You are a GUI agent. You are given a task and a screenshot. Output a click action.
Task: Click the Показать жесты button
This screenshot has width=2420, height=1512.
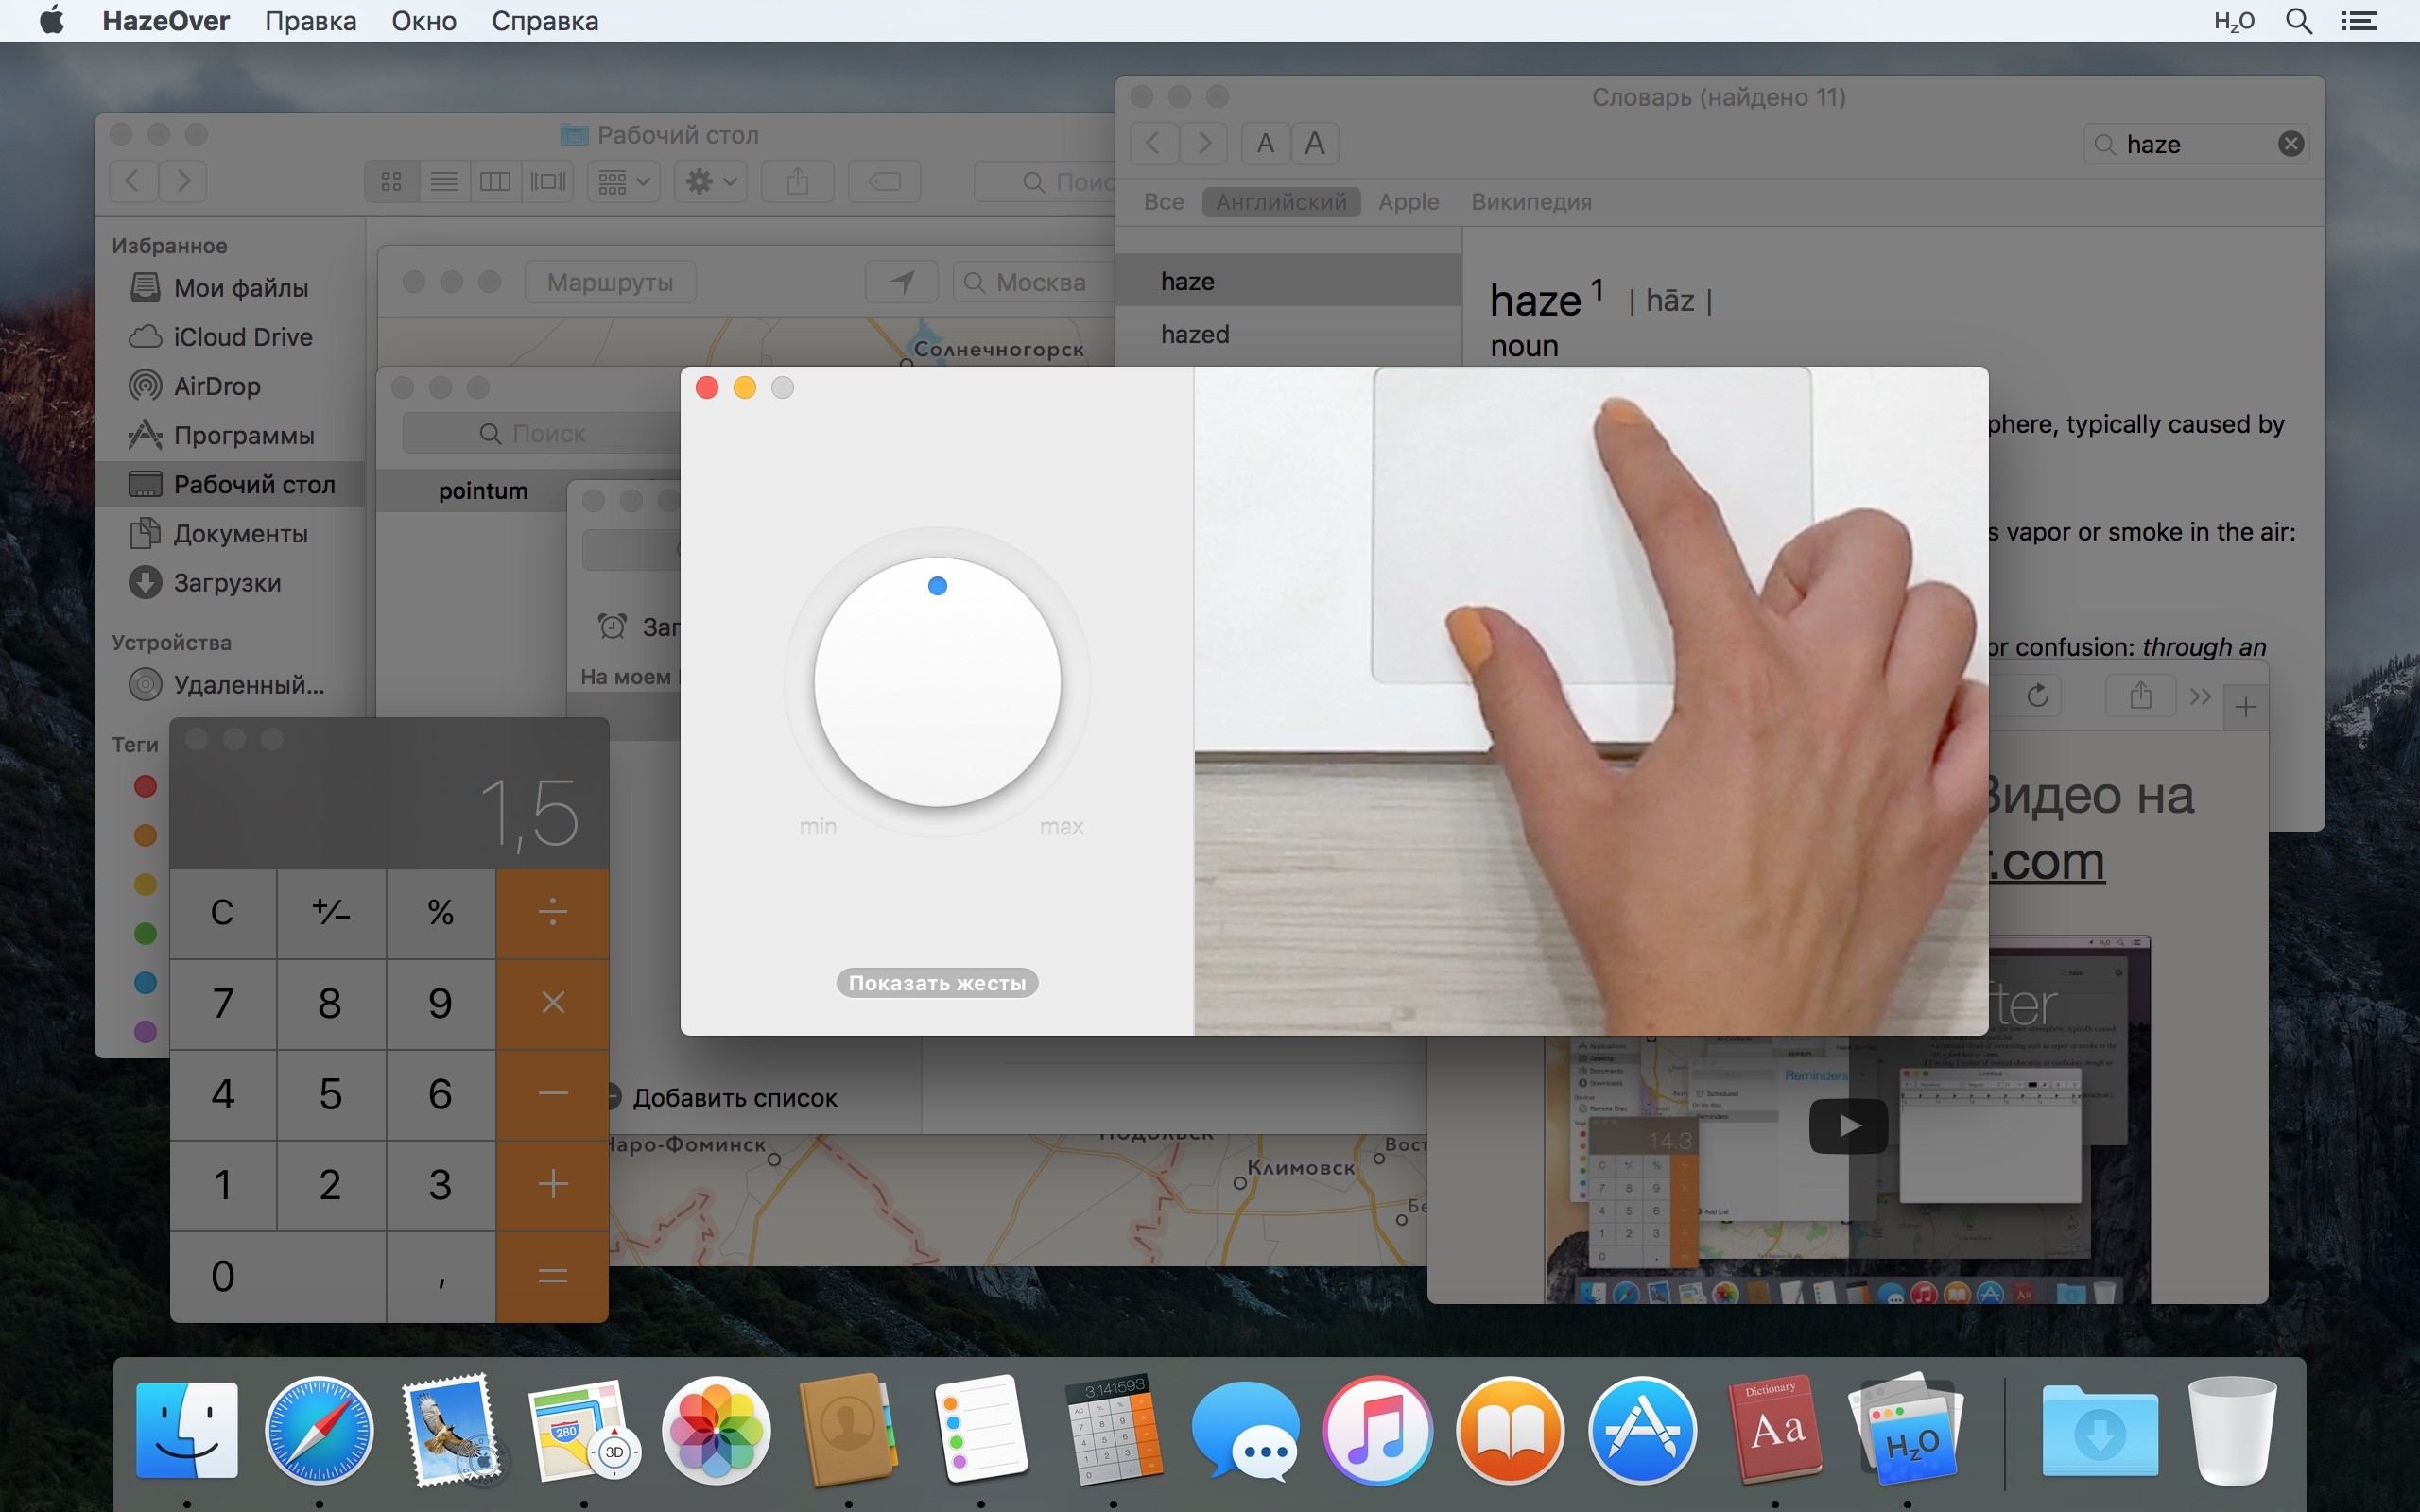[937, 983]
